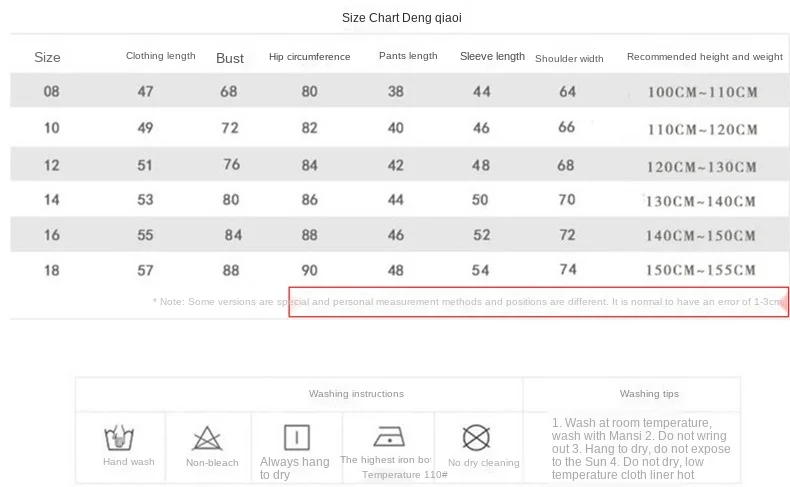Click the Size Chart Deng qiaoi title
Screen dimensions: 790x487
point(402,18)
